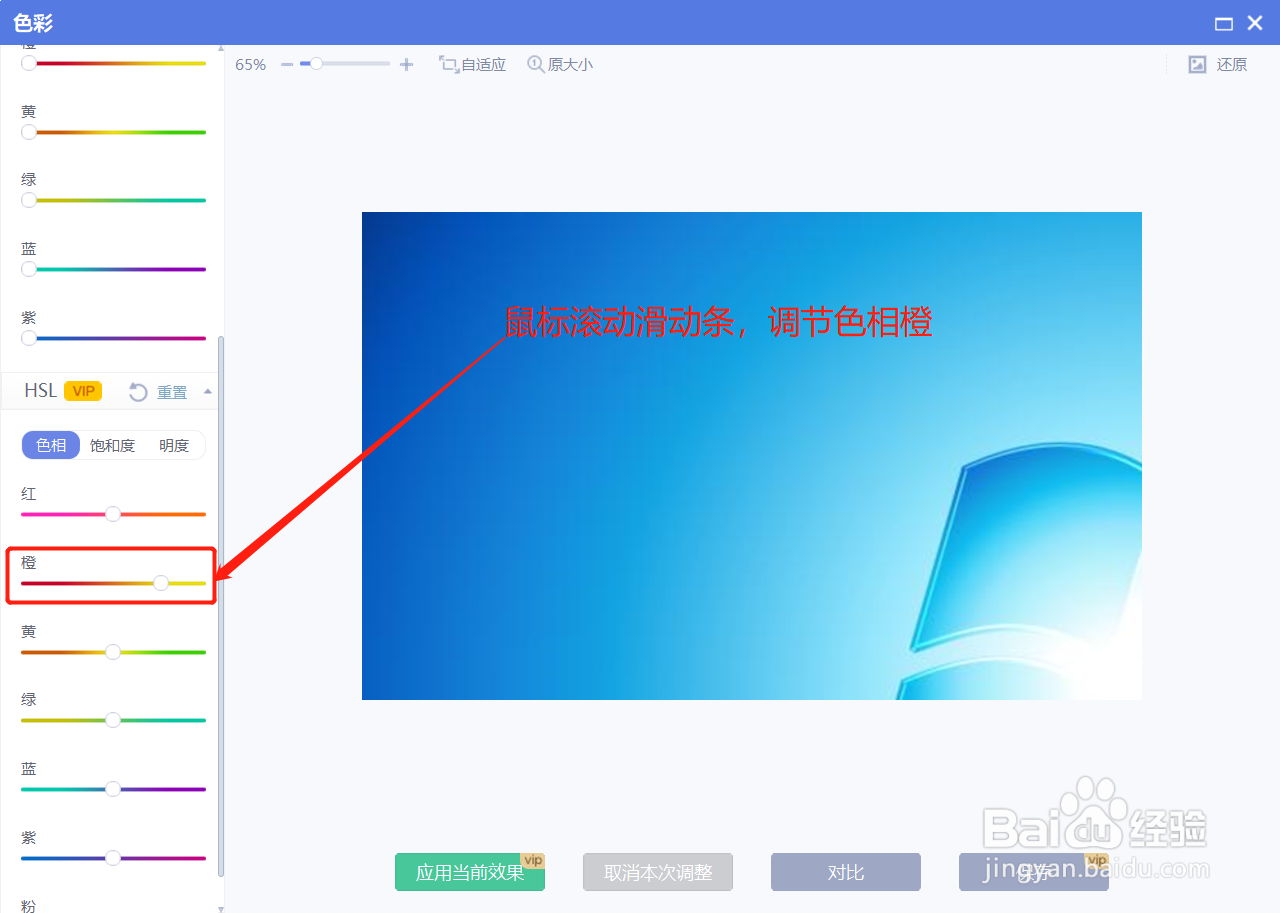
Task: Click the zoom out minus icon
Action: (287, 65)
